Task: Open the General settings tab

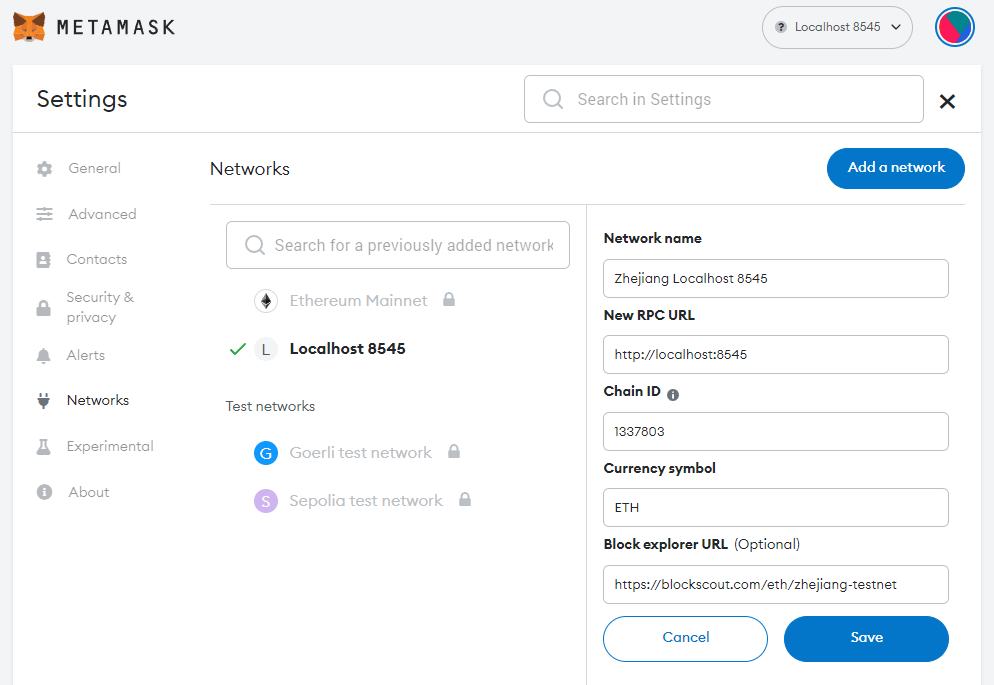Action: (x=94, y=168)
